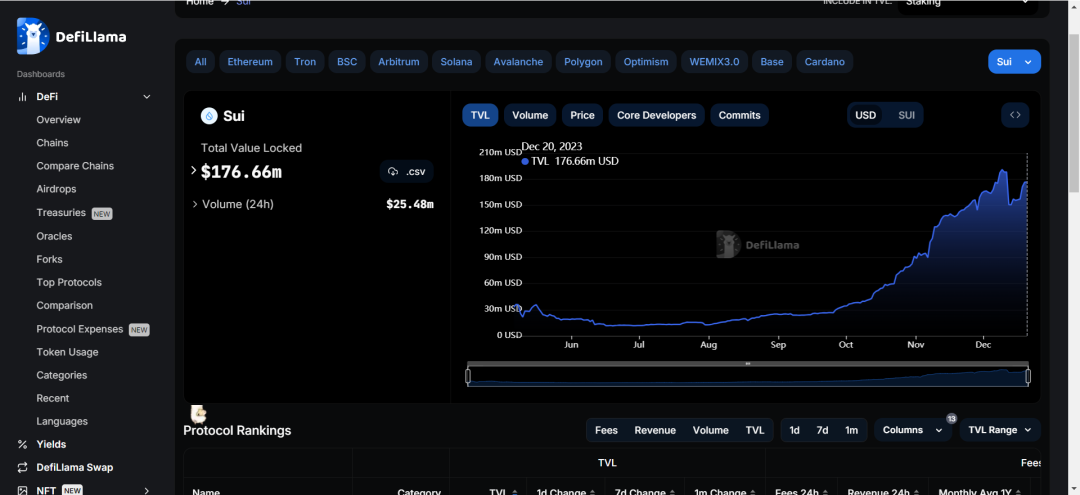Click the NFT image icon
Screen dimensions: 1080x495
pos(22,490)
